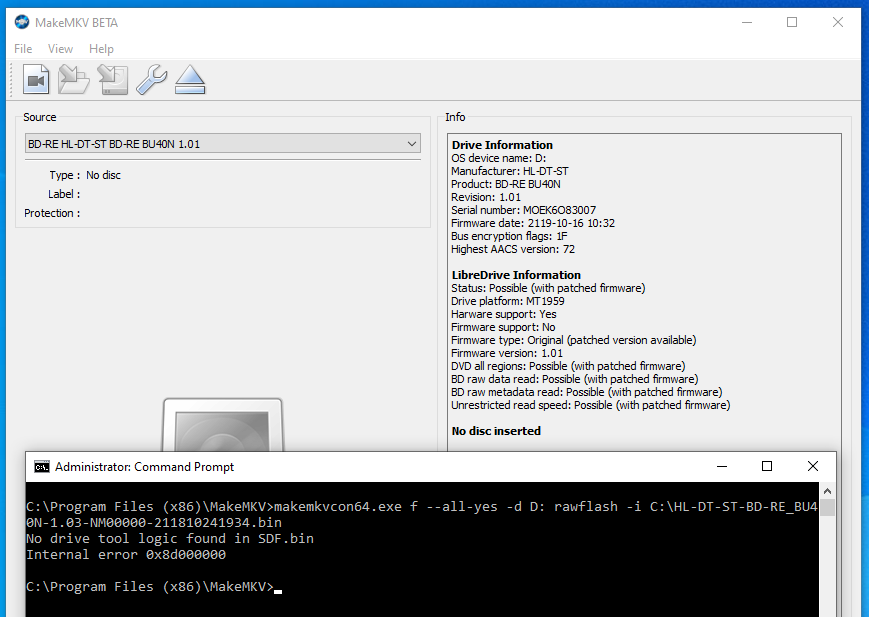Open the Help menu
Viewport: 869px width, 617px height.
pos(101,49)
